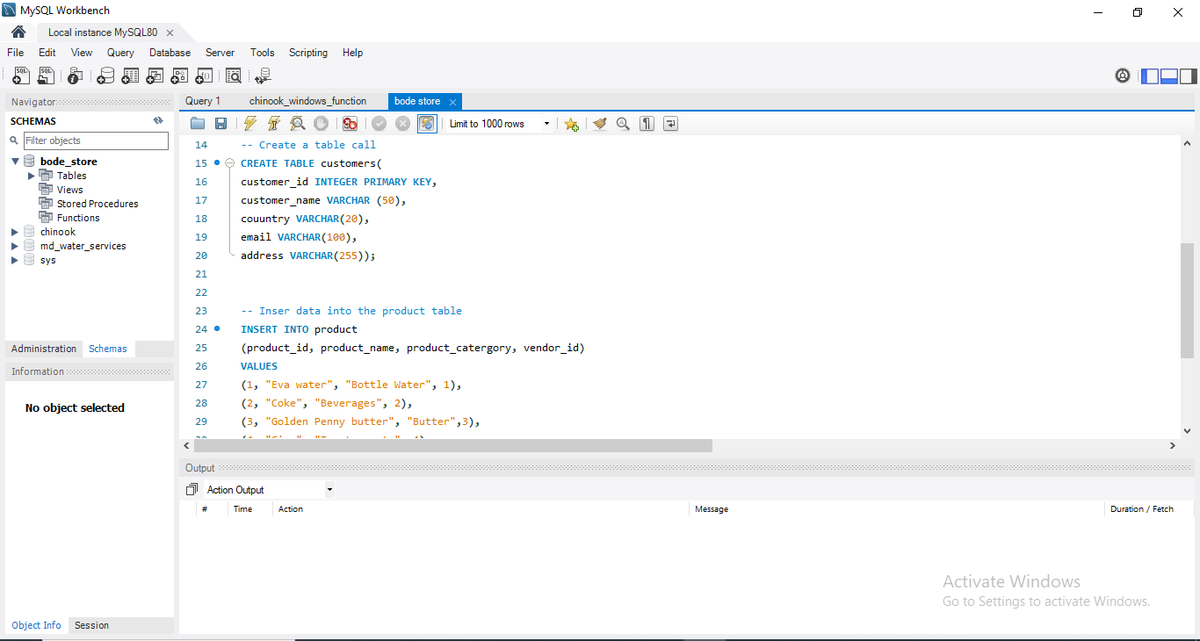
Task: Toggle continue-on-error execution icon
Action: click(349, 124)
